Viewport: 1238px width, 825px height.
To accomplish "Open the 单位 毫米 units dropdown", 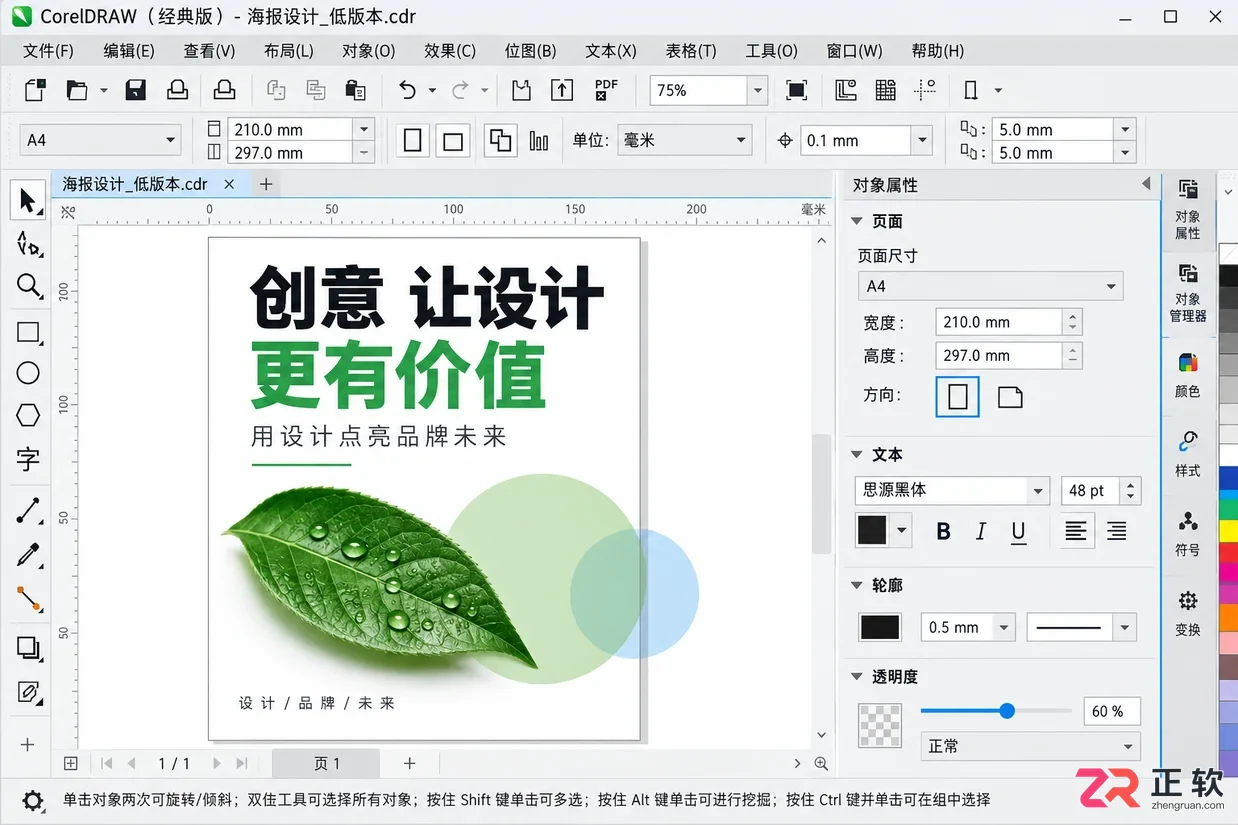I will [x=684, y=141].
